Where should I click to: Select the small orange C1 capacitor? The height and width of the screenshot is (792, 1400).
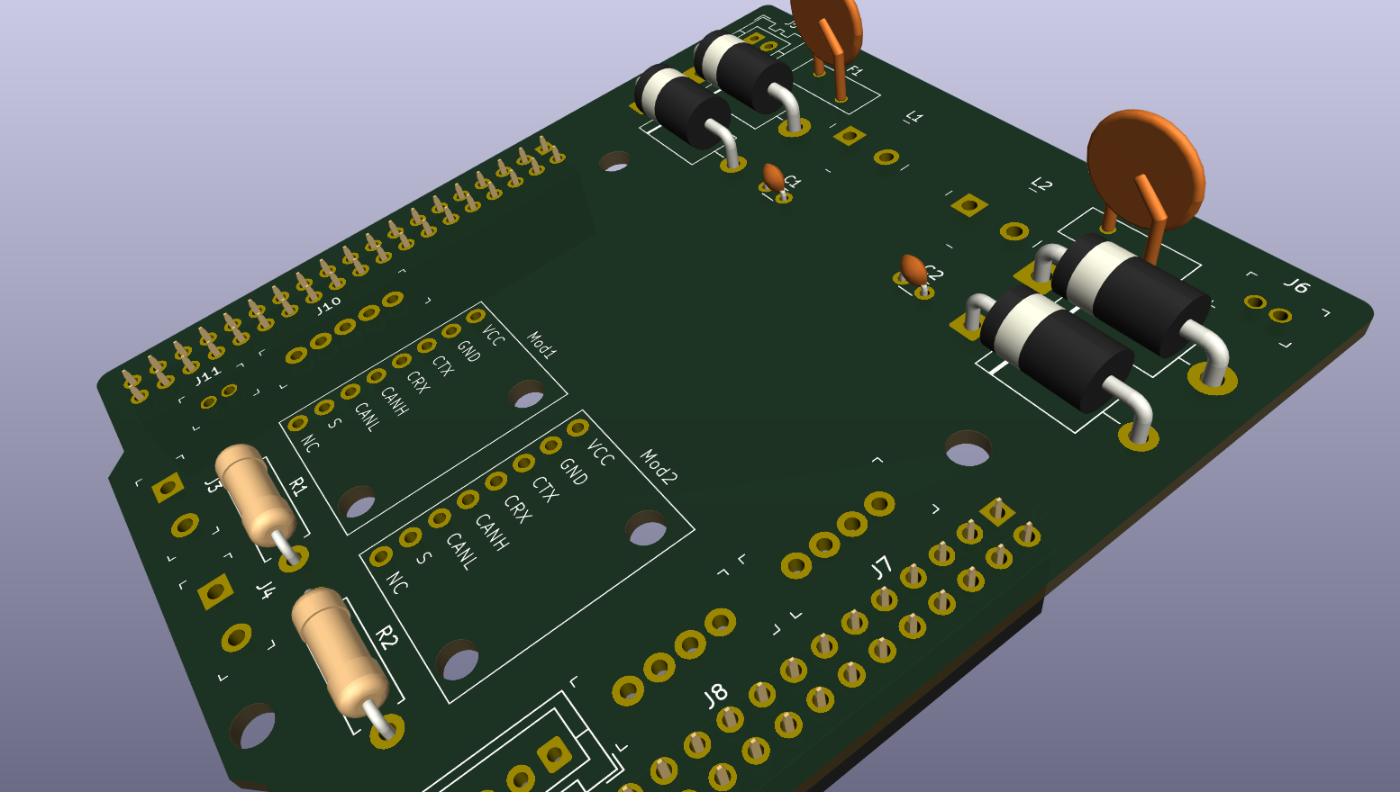[x=773, y=178]
